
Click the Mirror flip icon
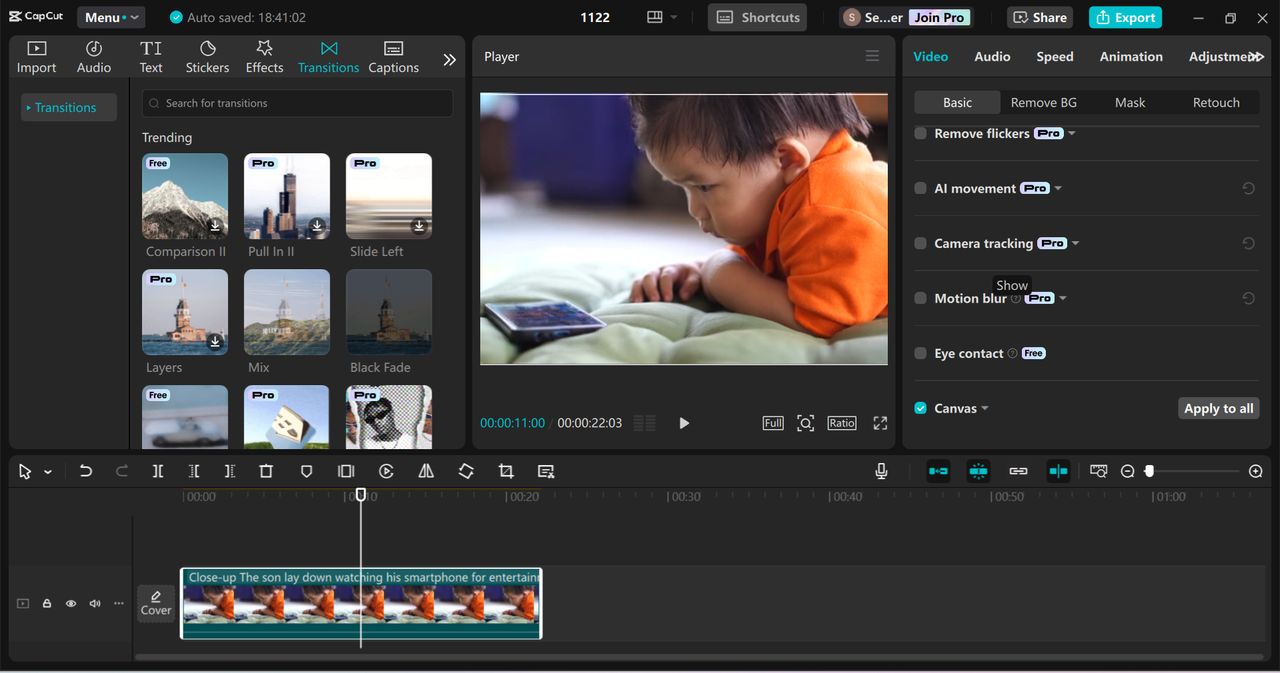[x=426, y=471]
